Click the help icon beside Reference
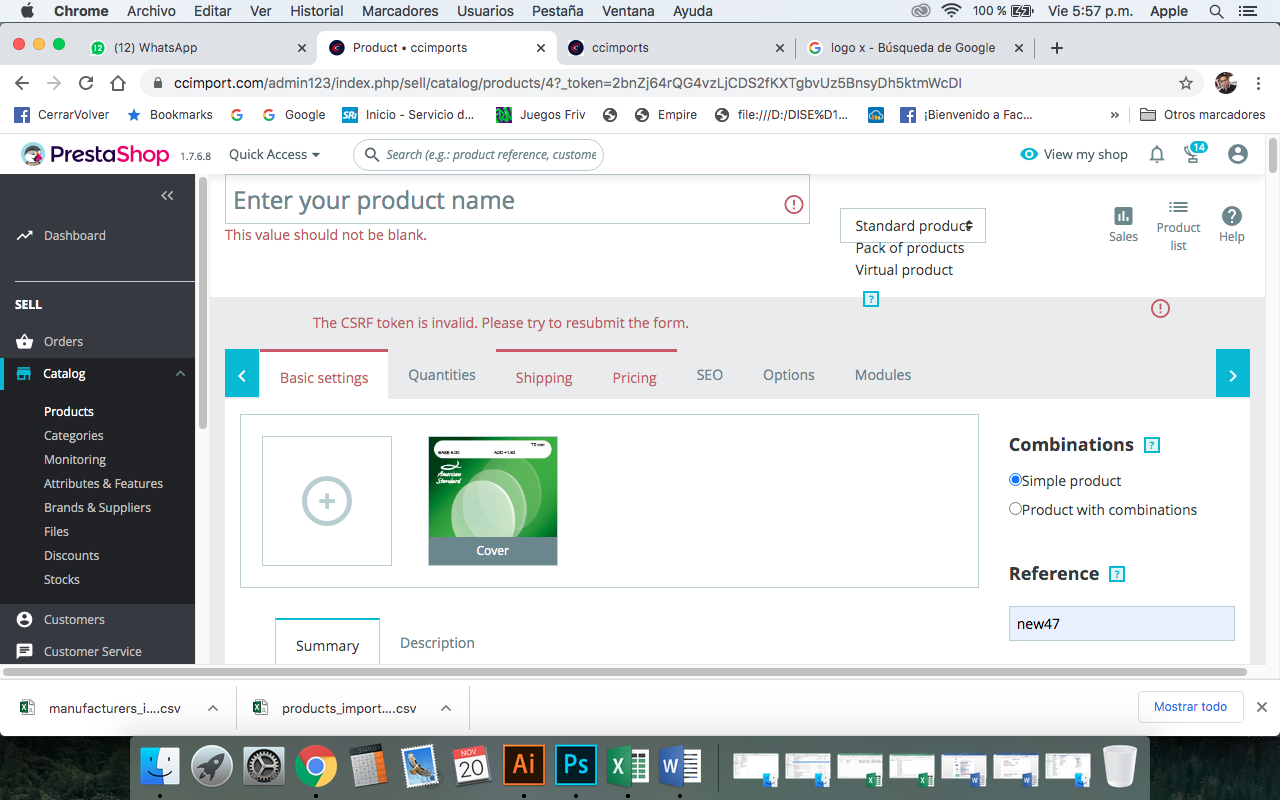 click(1118, 574)
